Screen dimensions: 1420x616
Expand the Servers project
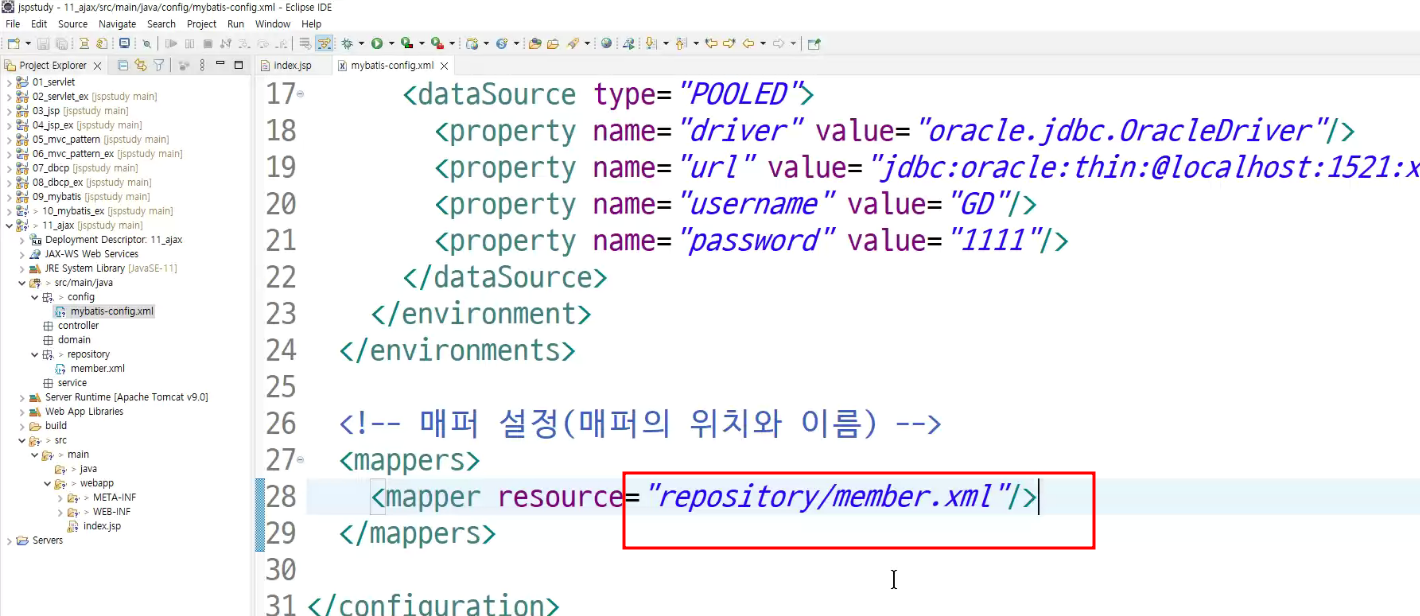pyautogui.click(x=9, y=540)
